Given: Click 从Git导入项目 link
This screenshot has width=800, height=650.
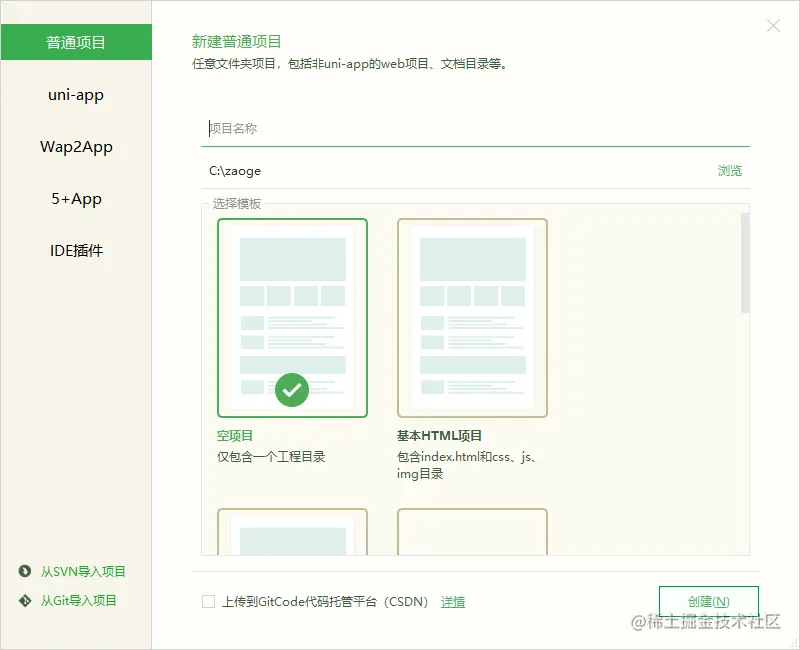Looking at the screenshot, I should coord(79,601).
